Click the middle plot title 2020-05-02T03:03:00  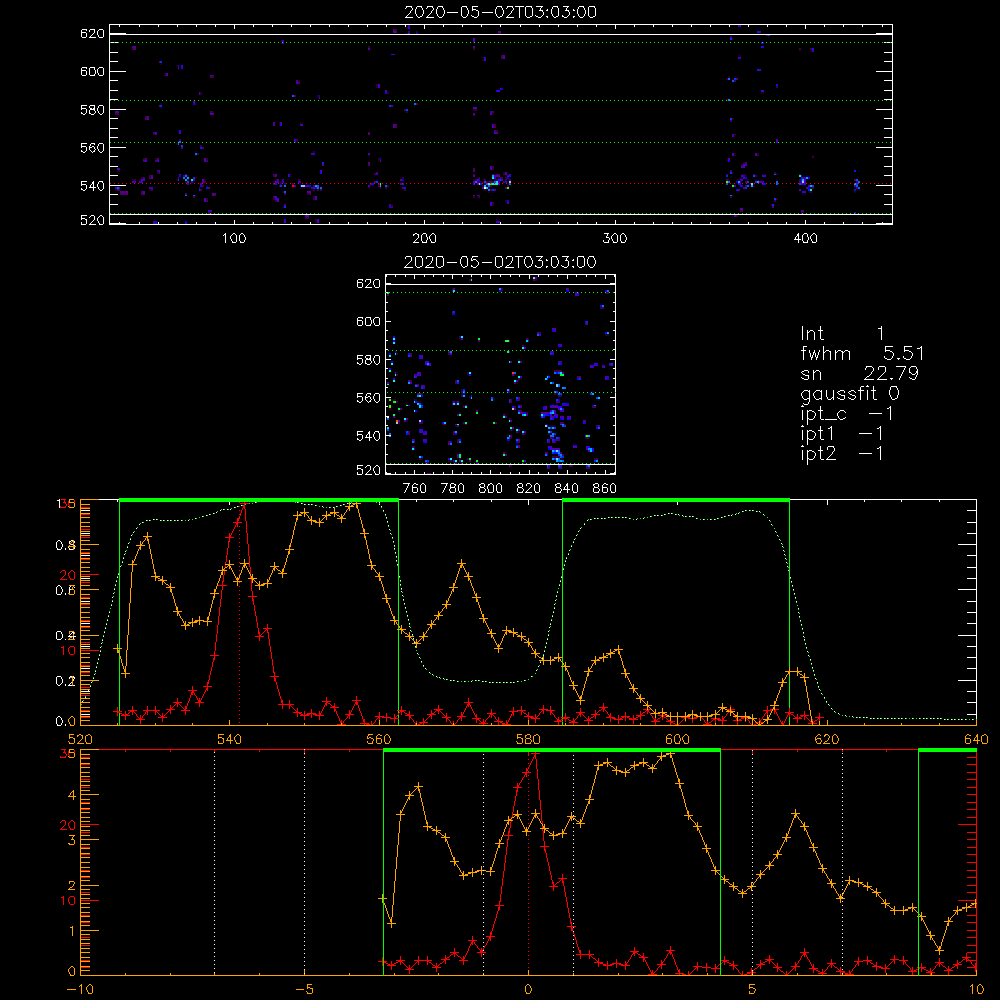(500, 262)
